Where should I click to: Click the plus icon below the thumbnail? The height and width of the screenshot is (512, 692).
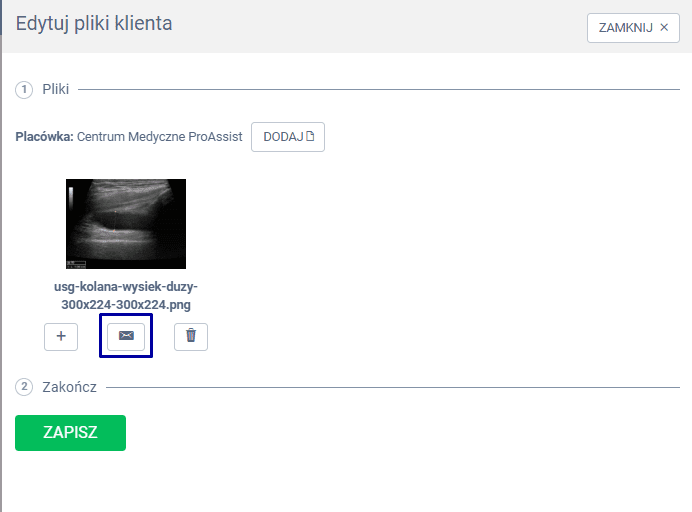[61, 337]
